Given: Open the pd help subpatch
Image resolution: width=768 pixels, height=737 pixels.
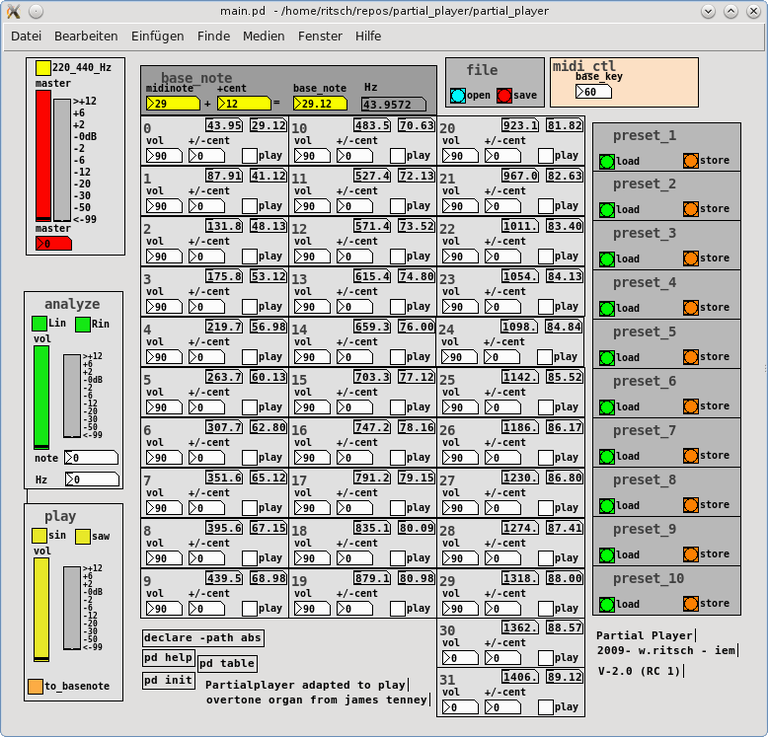Looking at the screenshot, I should [x=168, y=657].
